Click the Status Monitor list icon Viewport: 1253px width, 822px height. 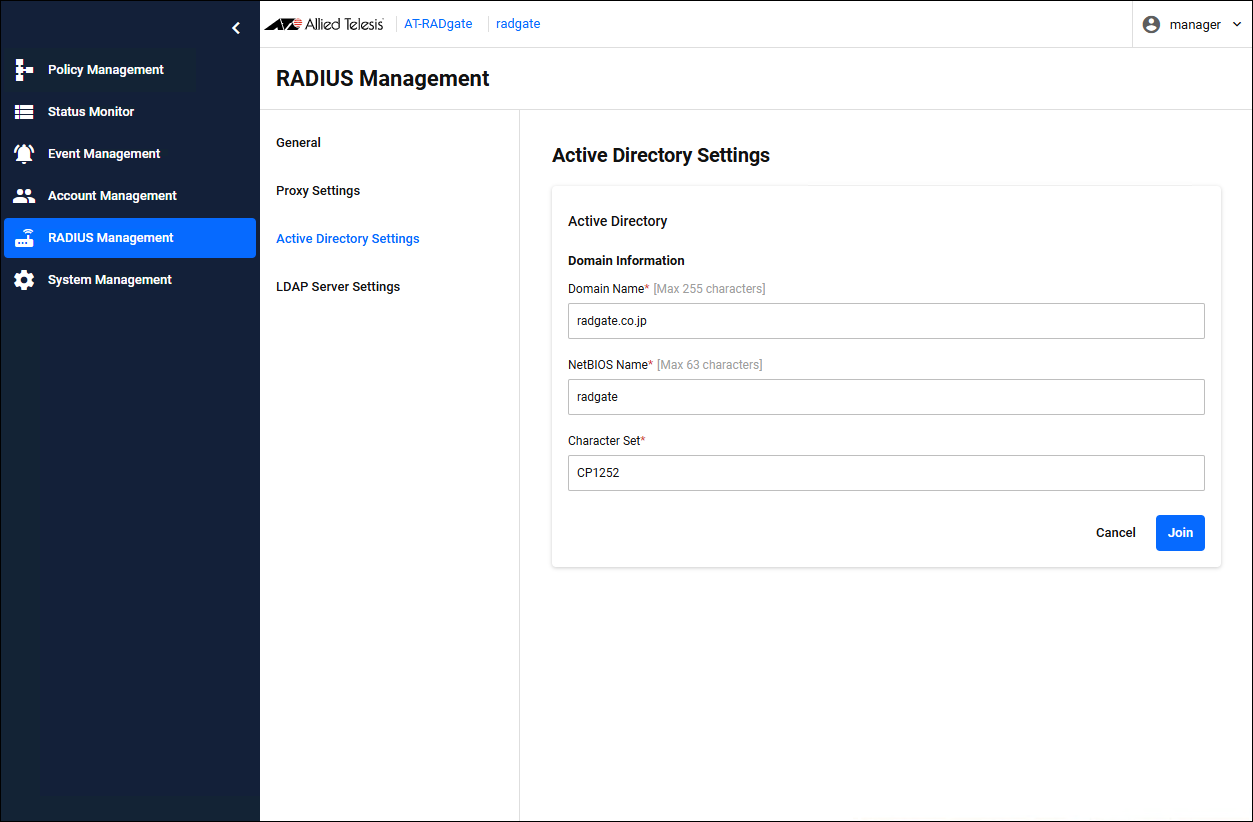click(x=25, y=112)
